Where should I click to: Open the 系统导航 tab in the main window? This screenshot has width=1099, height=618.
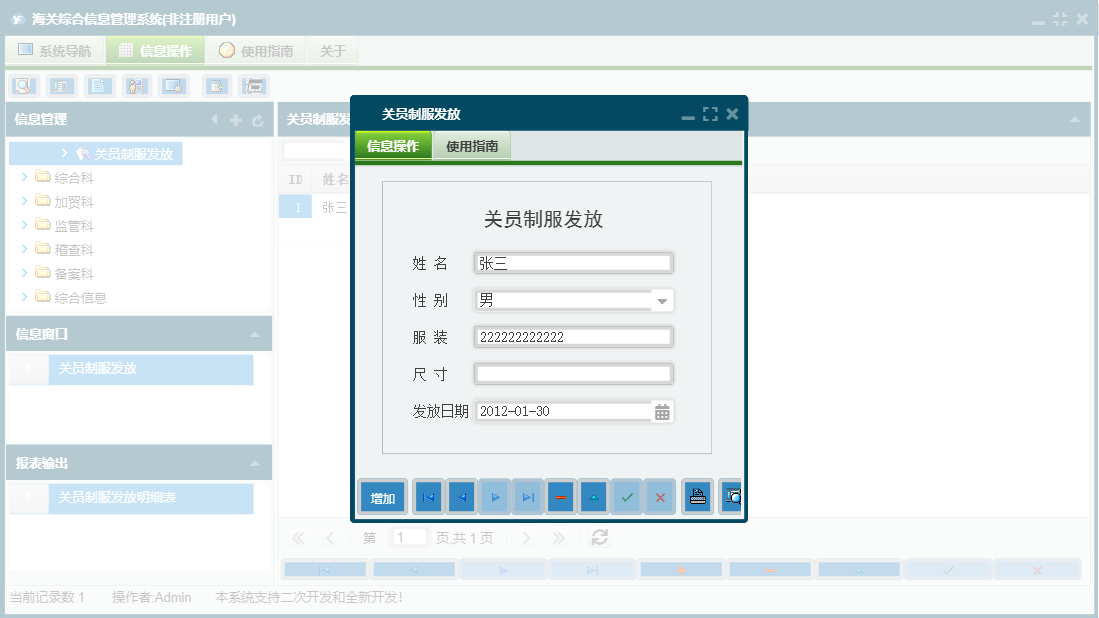[x=55, y=50]
